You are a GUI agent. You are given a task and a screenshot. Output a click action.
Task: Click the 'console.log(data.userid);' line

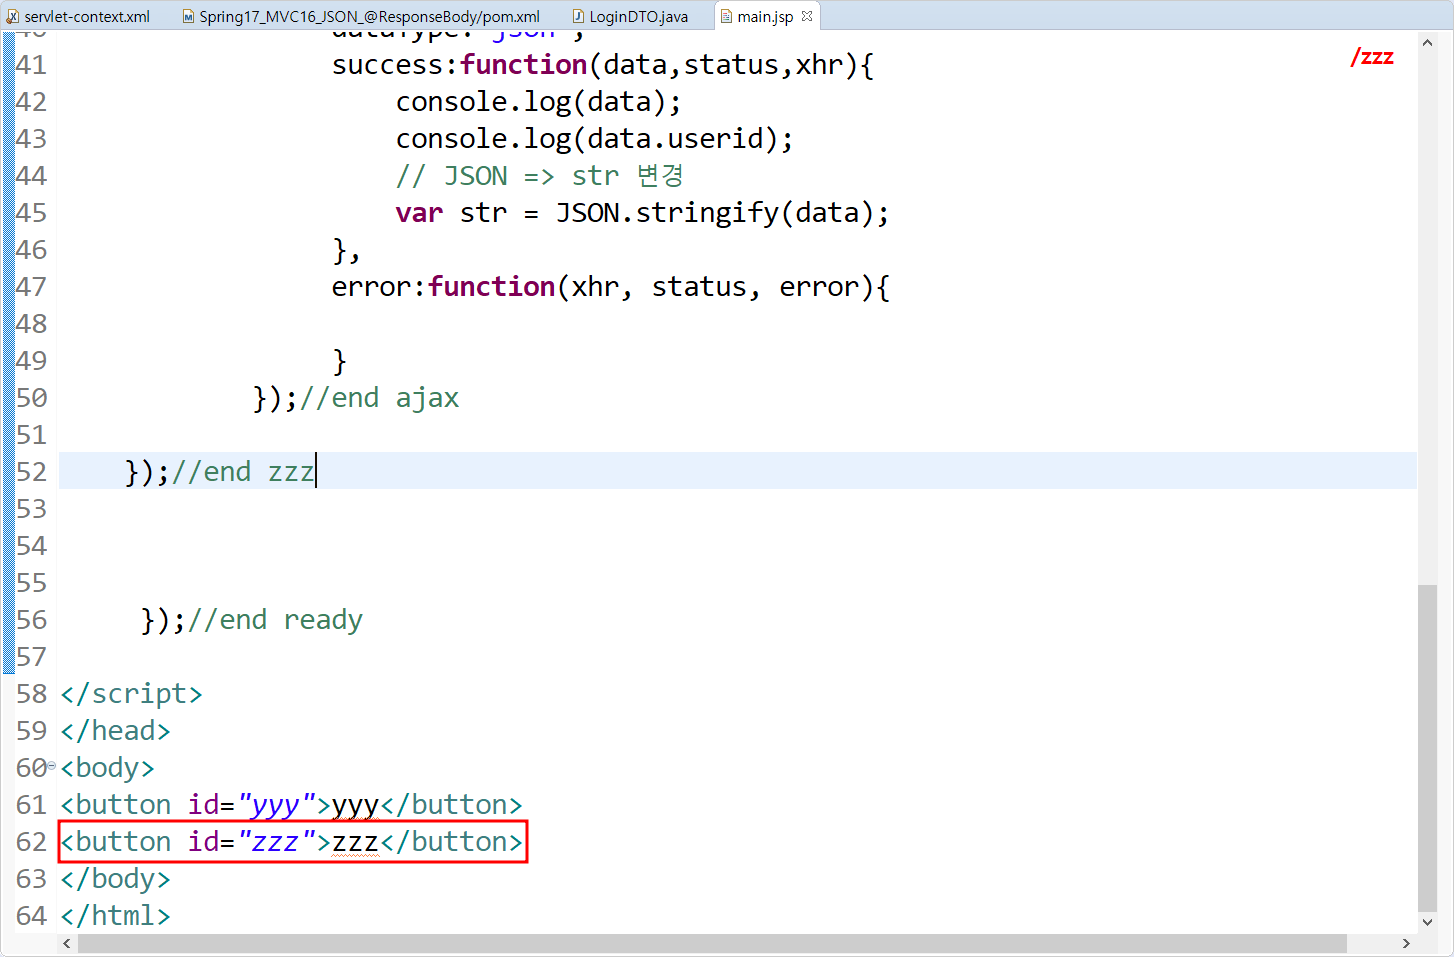(595, 139)
